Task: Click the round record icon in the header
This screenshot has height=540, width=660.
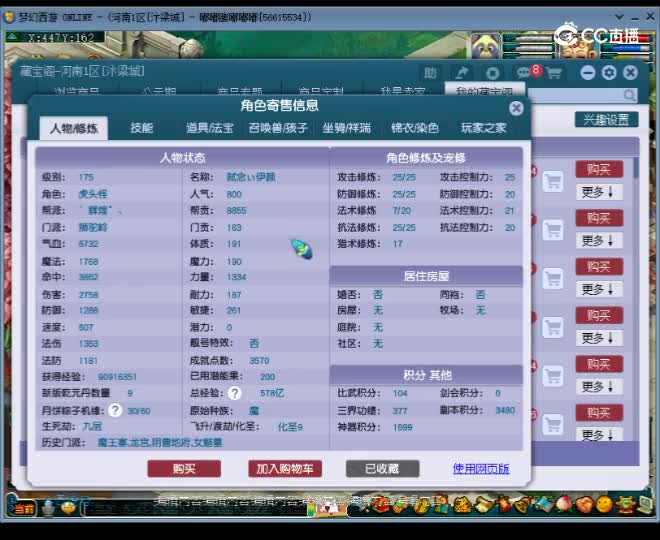Action: [492, 73]
